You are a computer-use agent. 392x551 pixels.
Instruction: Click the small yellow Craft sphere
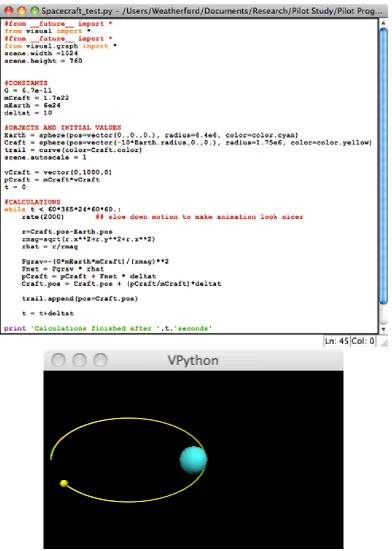coord(64,483)
